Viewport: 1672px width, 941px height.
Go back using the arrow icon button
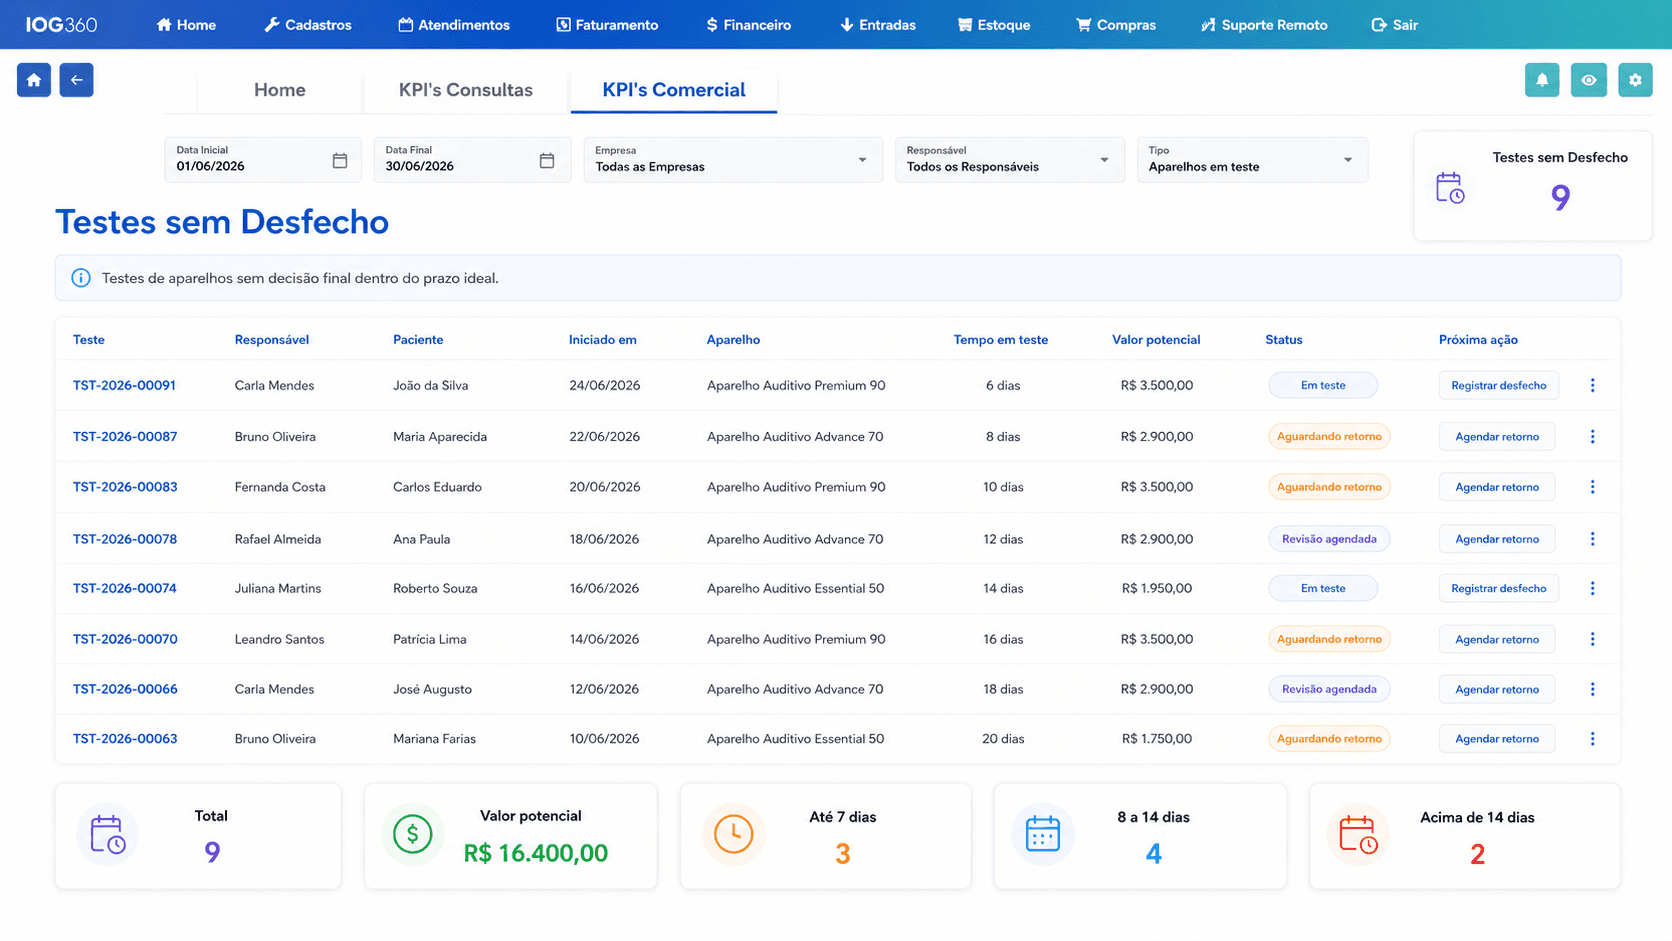point(76,80)
